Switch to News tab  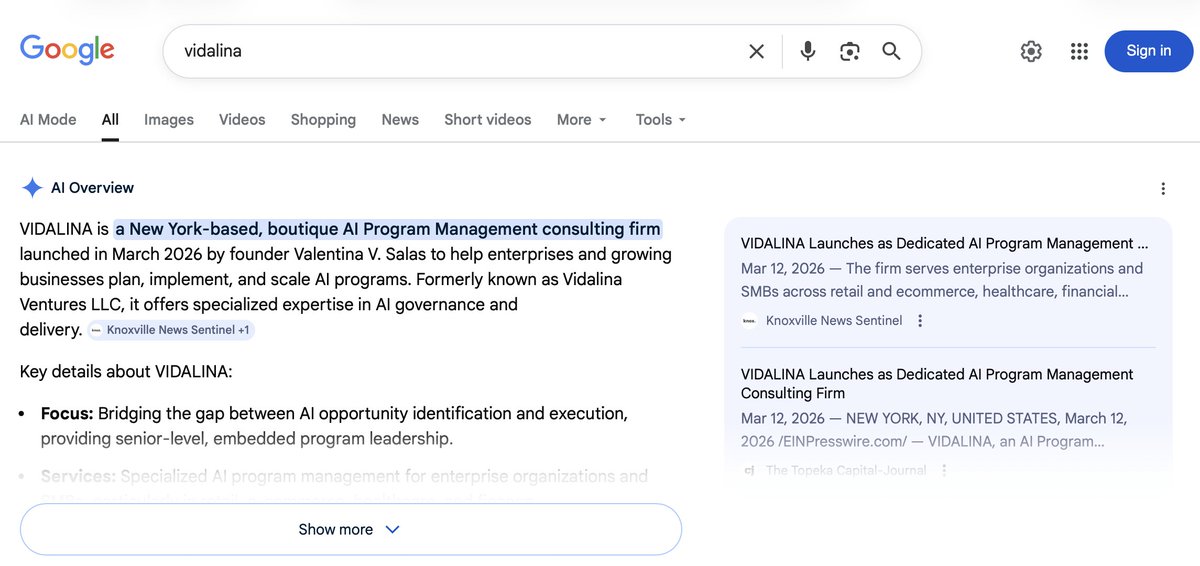point(400,119)
